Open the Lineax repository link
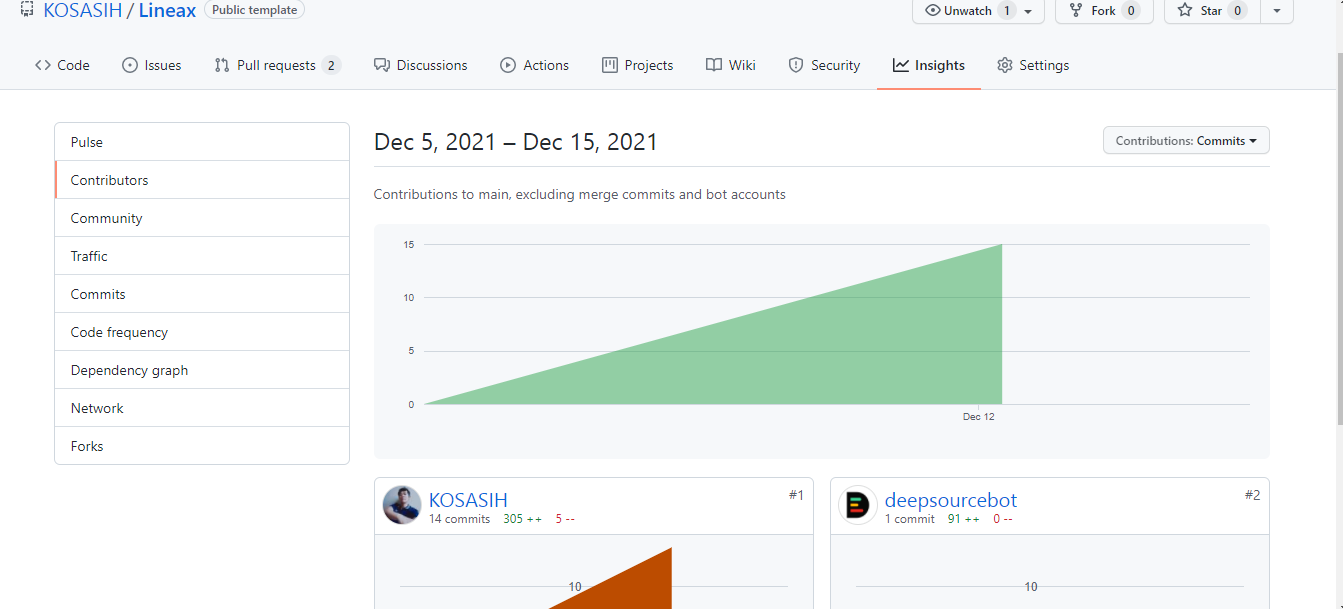 tap(167, 11)
